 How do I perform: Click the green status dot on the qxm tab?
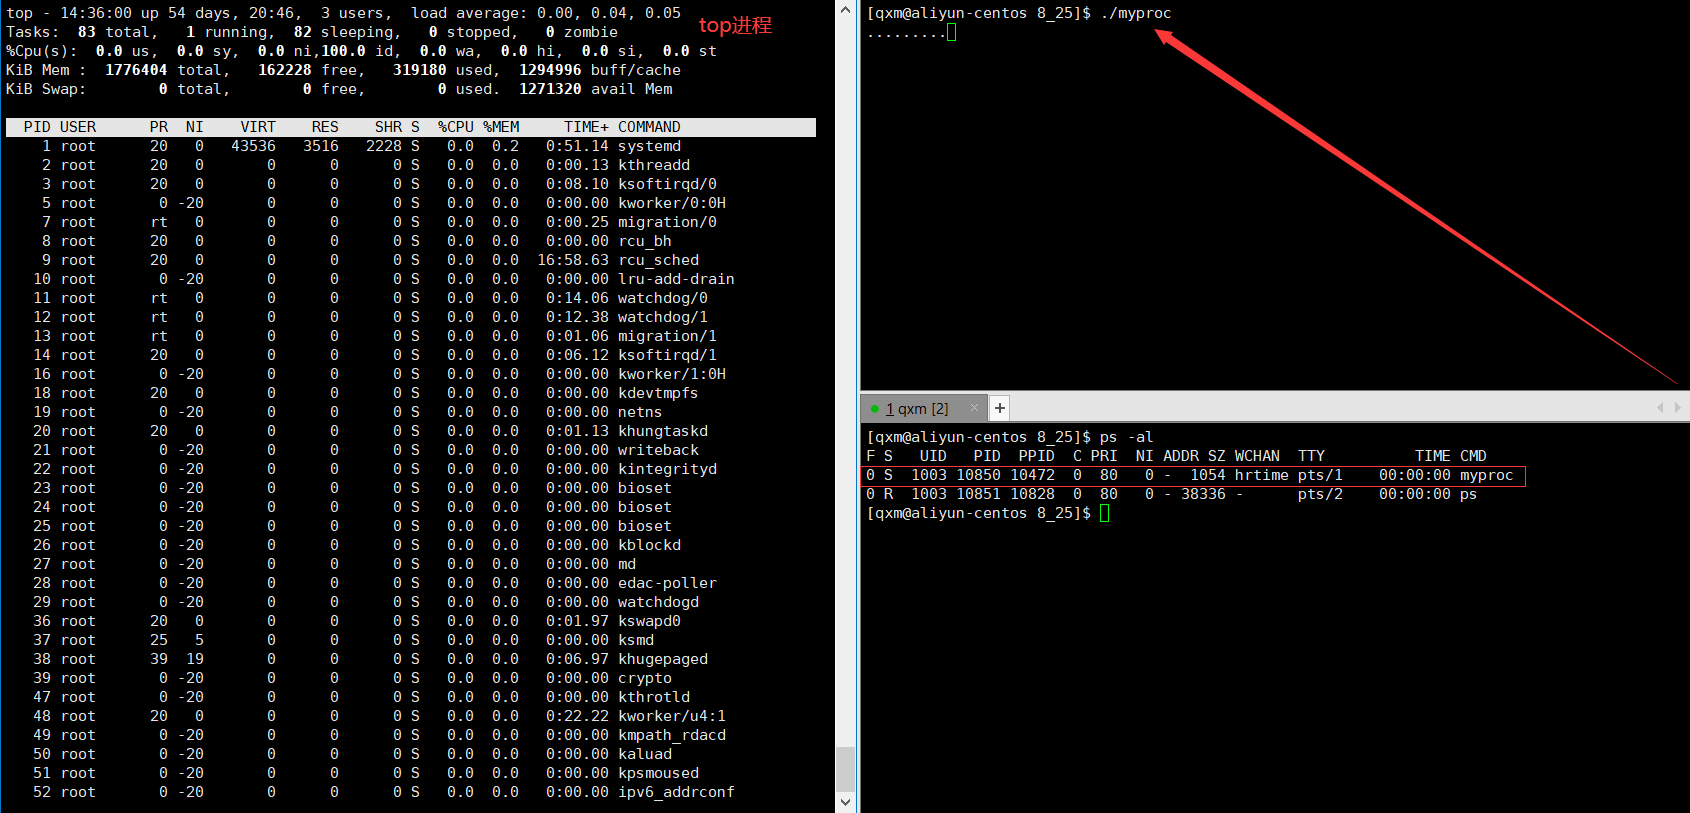[875, 409]
